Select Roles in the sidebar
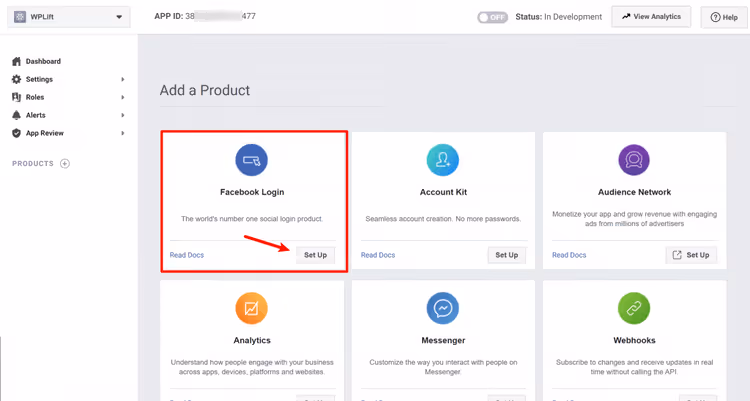The width and height of the screenshot is (750, 401). click(x=35, y=97)
